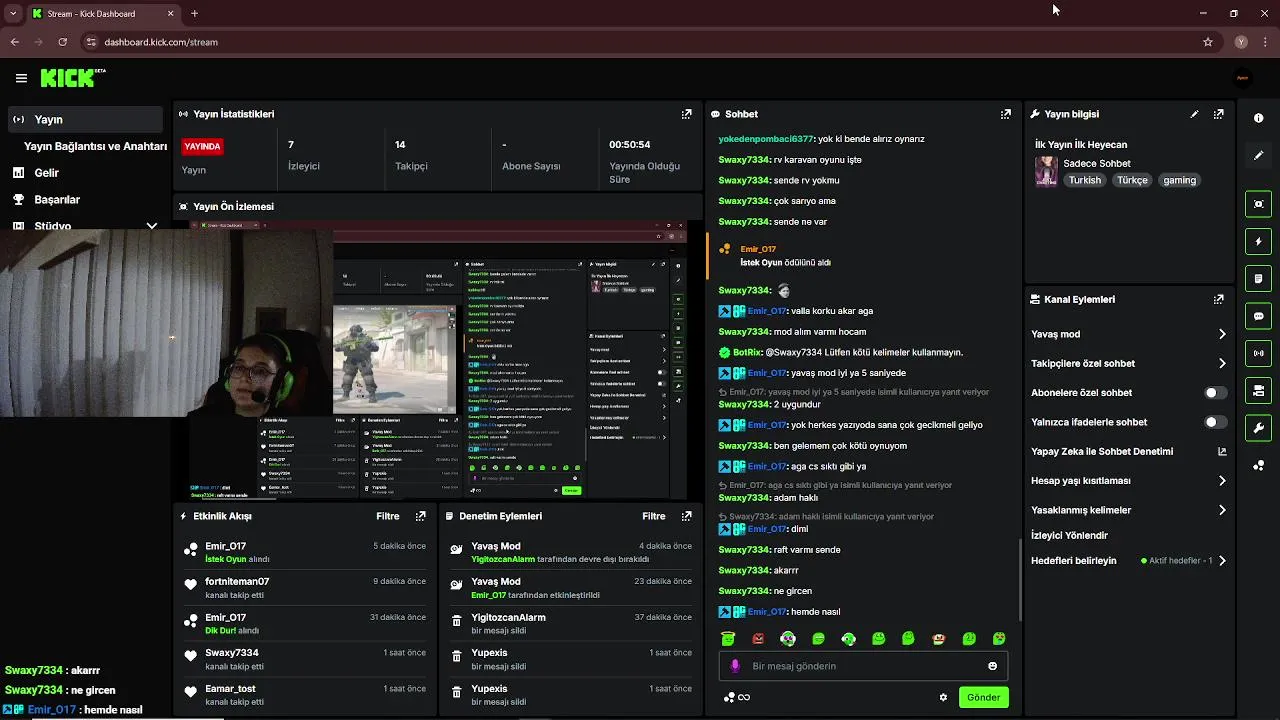Open Başarılar in the left menu
The width and height of the screenshot is (1280, 720).
pyautogui.click(x=57, y=199)
